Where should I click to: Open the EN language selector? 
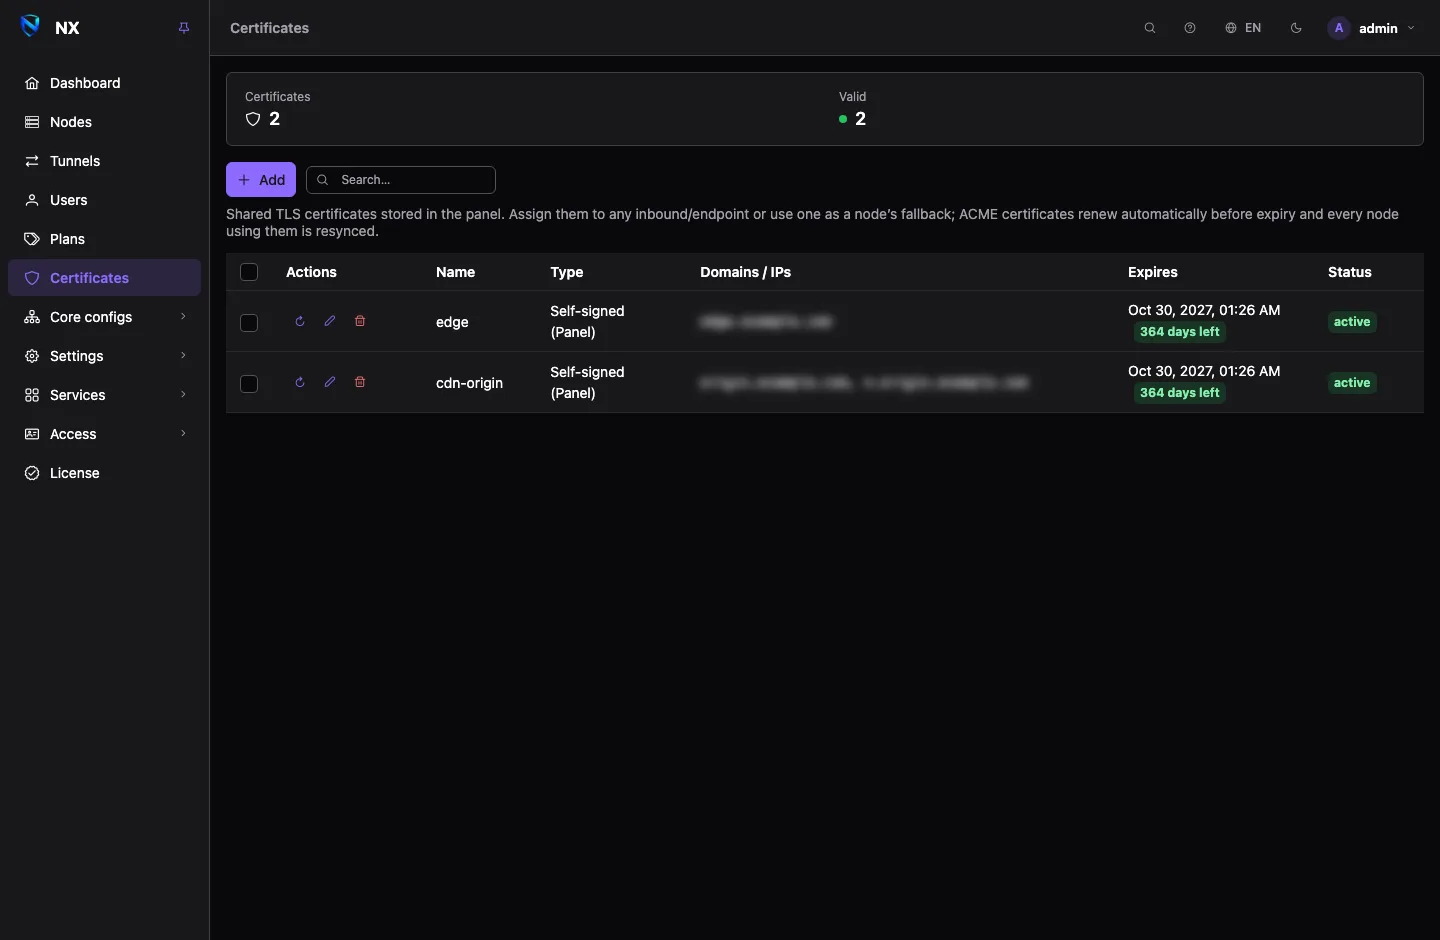point(1243,28)
